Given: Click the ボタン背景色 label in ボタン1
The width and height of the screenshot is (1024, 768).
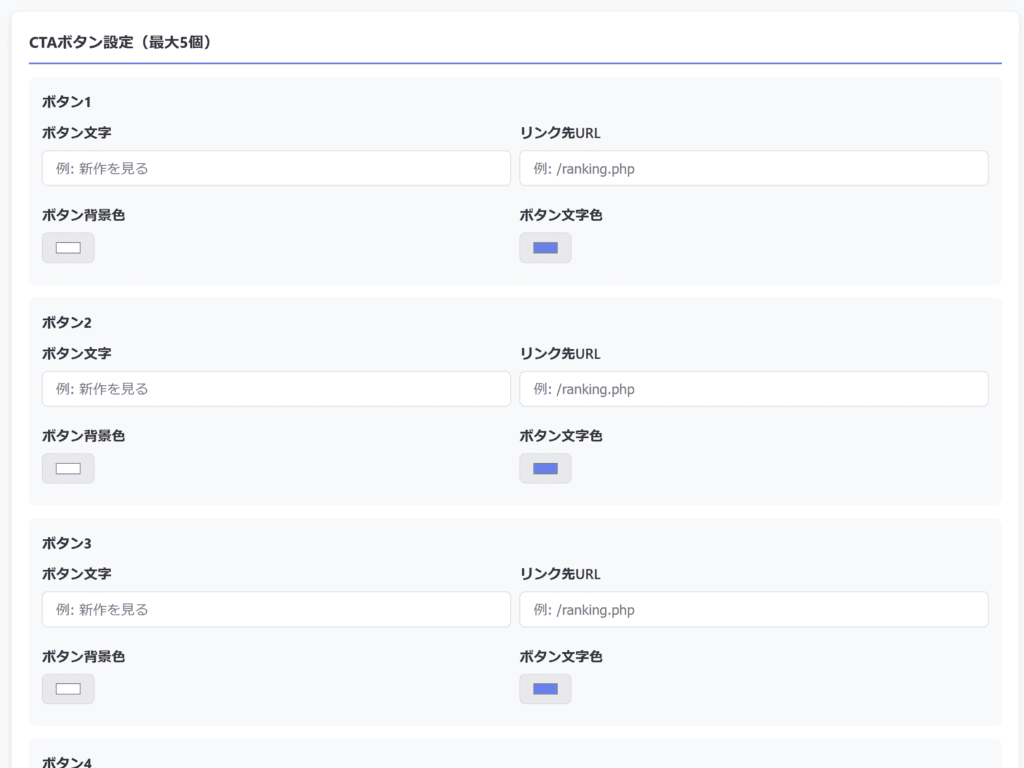Looking at the screenshot, I should pos(83,215).
